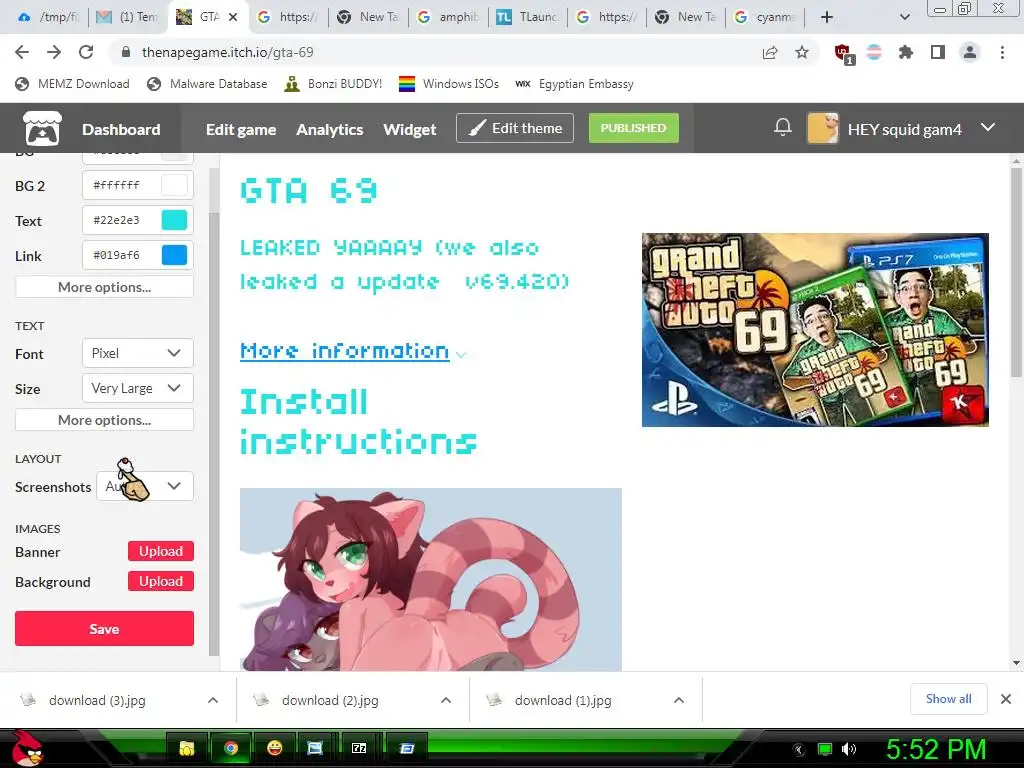Switch to the TLaunc browser tab
This screenshot has height=768, width=1024.
(528, 17)
